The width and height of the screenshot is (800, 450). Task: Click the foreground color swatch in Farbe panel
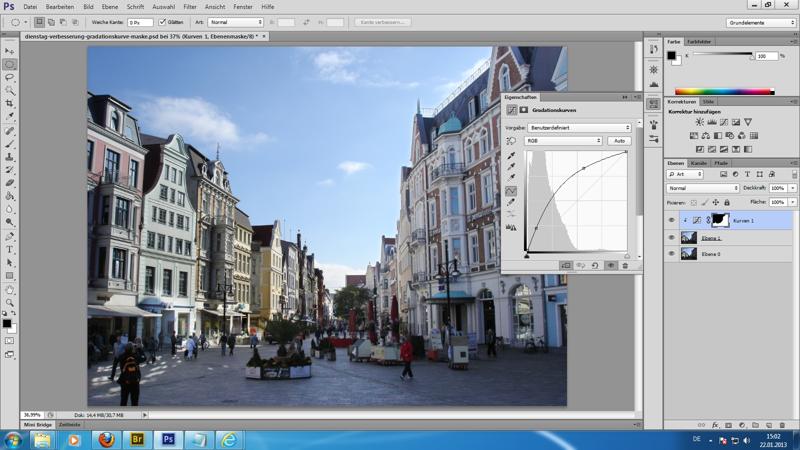[x=672, y=55]
